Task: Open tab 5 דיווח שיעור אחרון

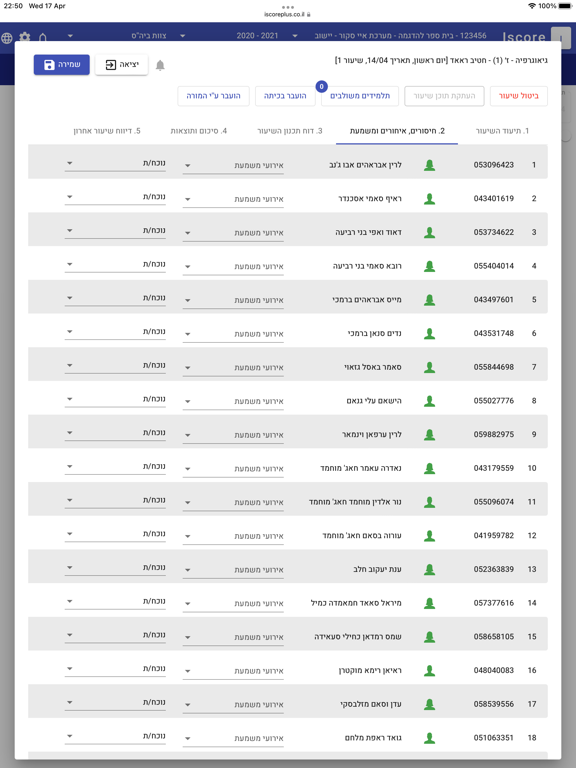Action: 107,131
